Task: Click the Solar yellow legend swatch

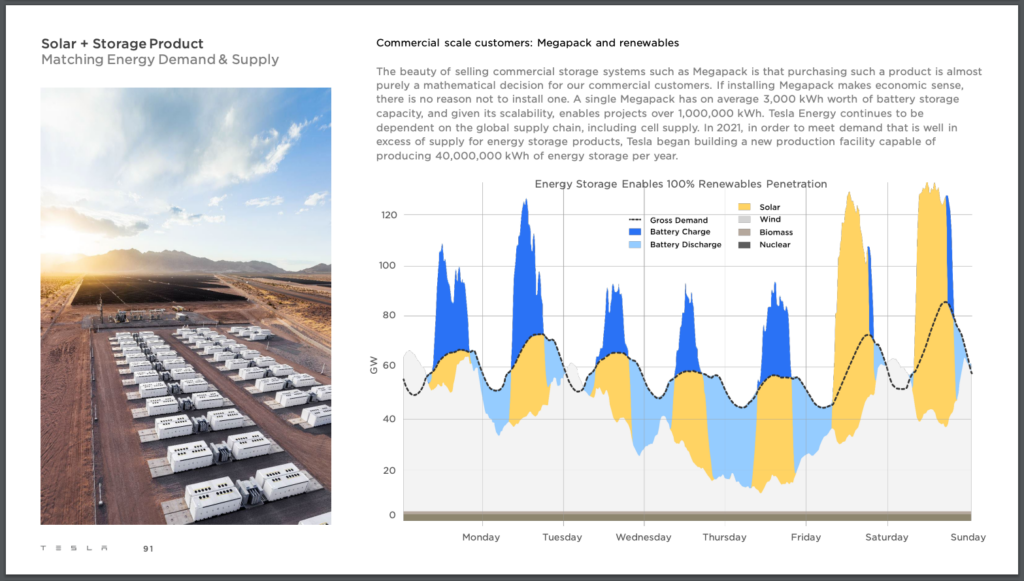Action: pyautogui.click(x=744, y=207)
